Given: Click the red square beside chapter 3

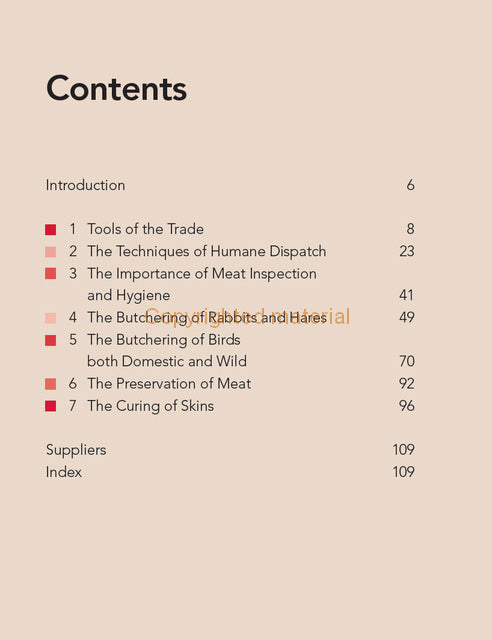Looking at the screenshot, I should [51, 273].
